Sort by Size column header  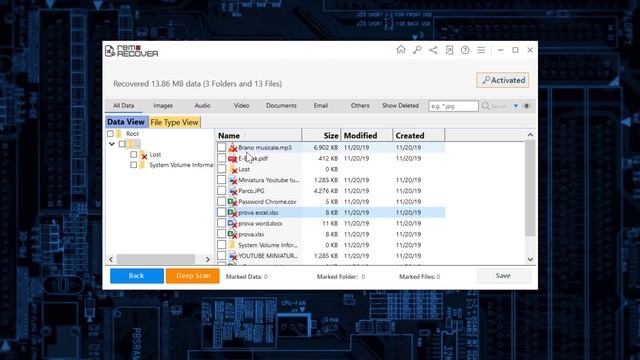tap(322, 136)
